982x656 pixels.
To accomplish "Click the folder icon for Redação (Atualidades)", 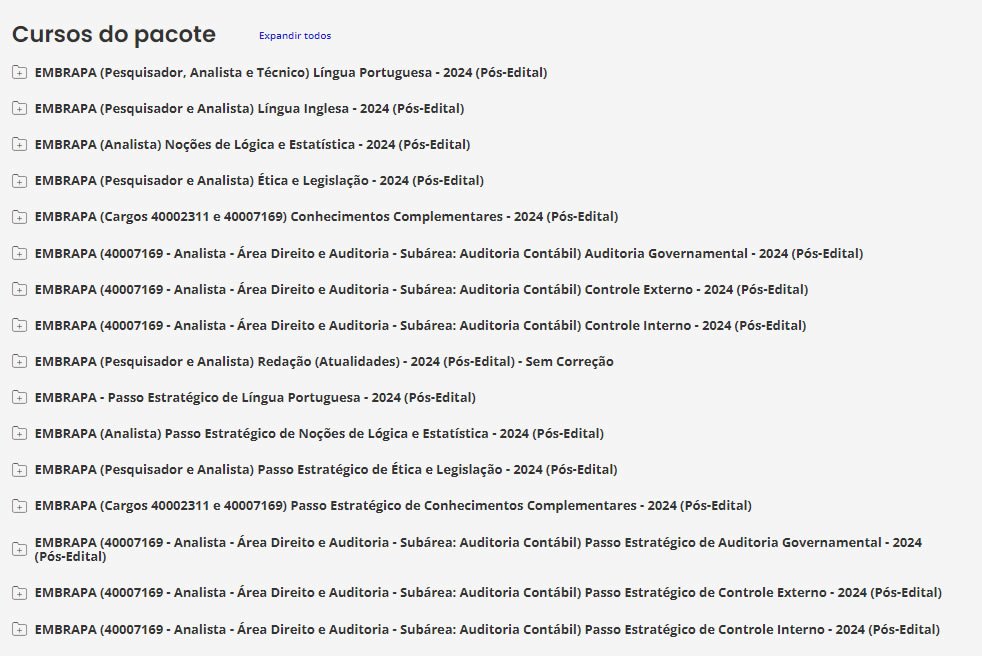I will click(x=19, y=361).
